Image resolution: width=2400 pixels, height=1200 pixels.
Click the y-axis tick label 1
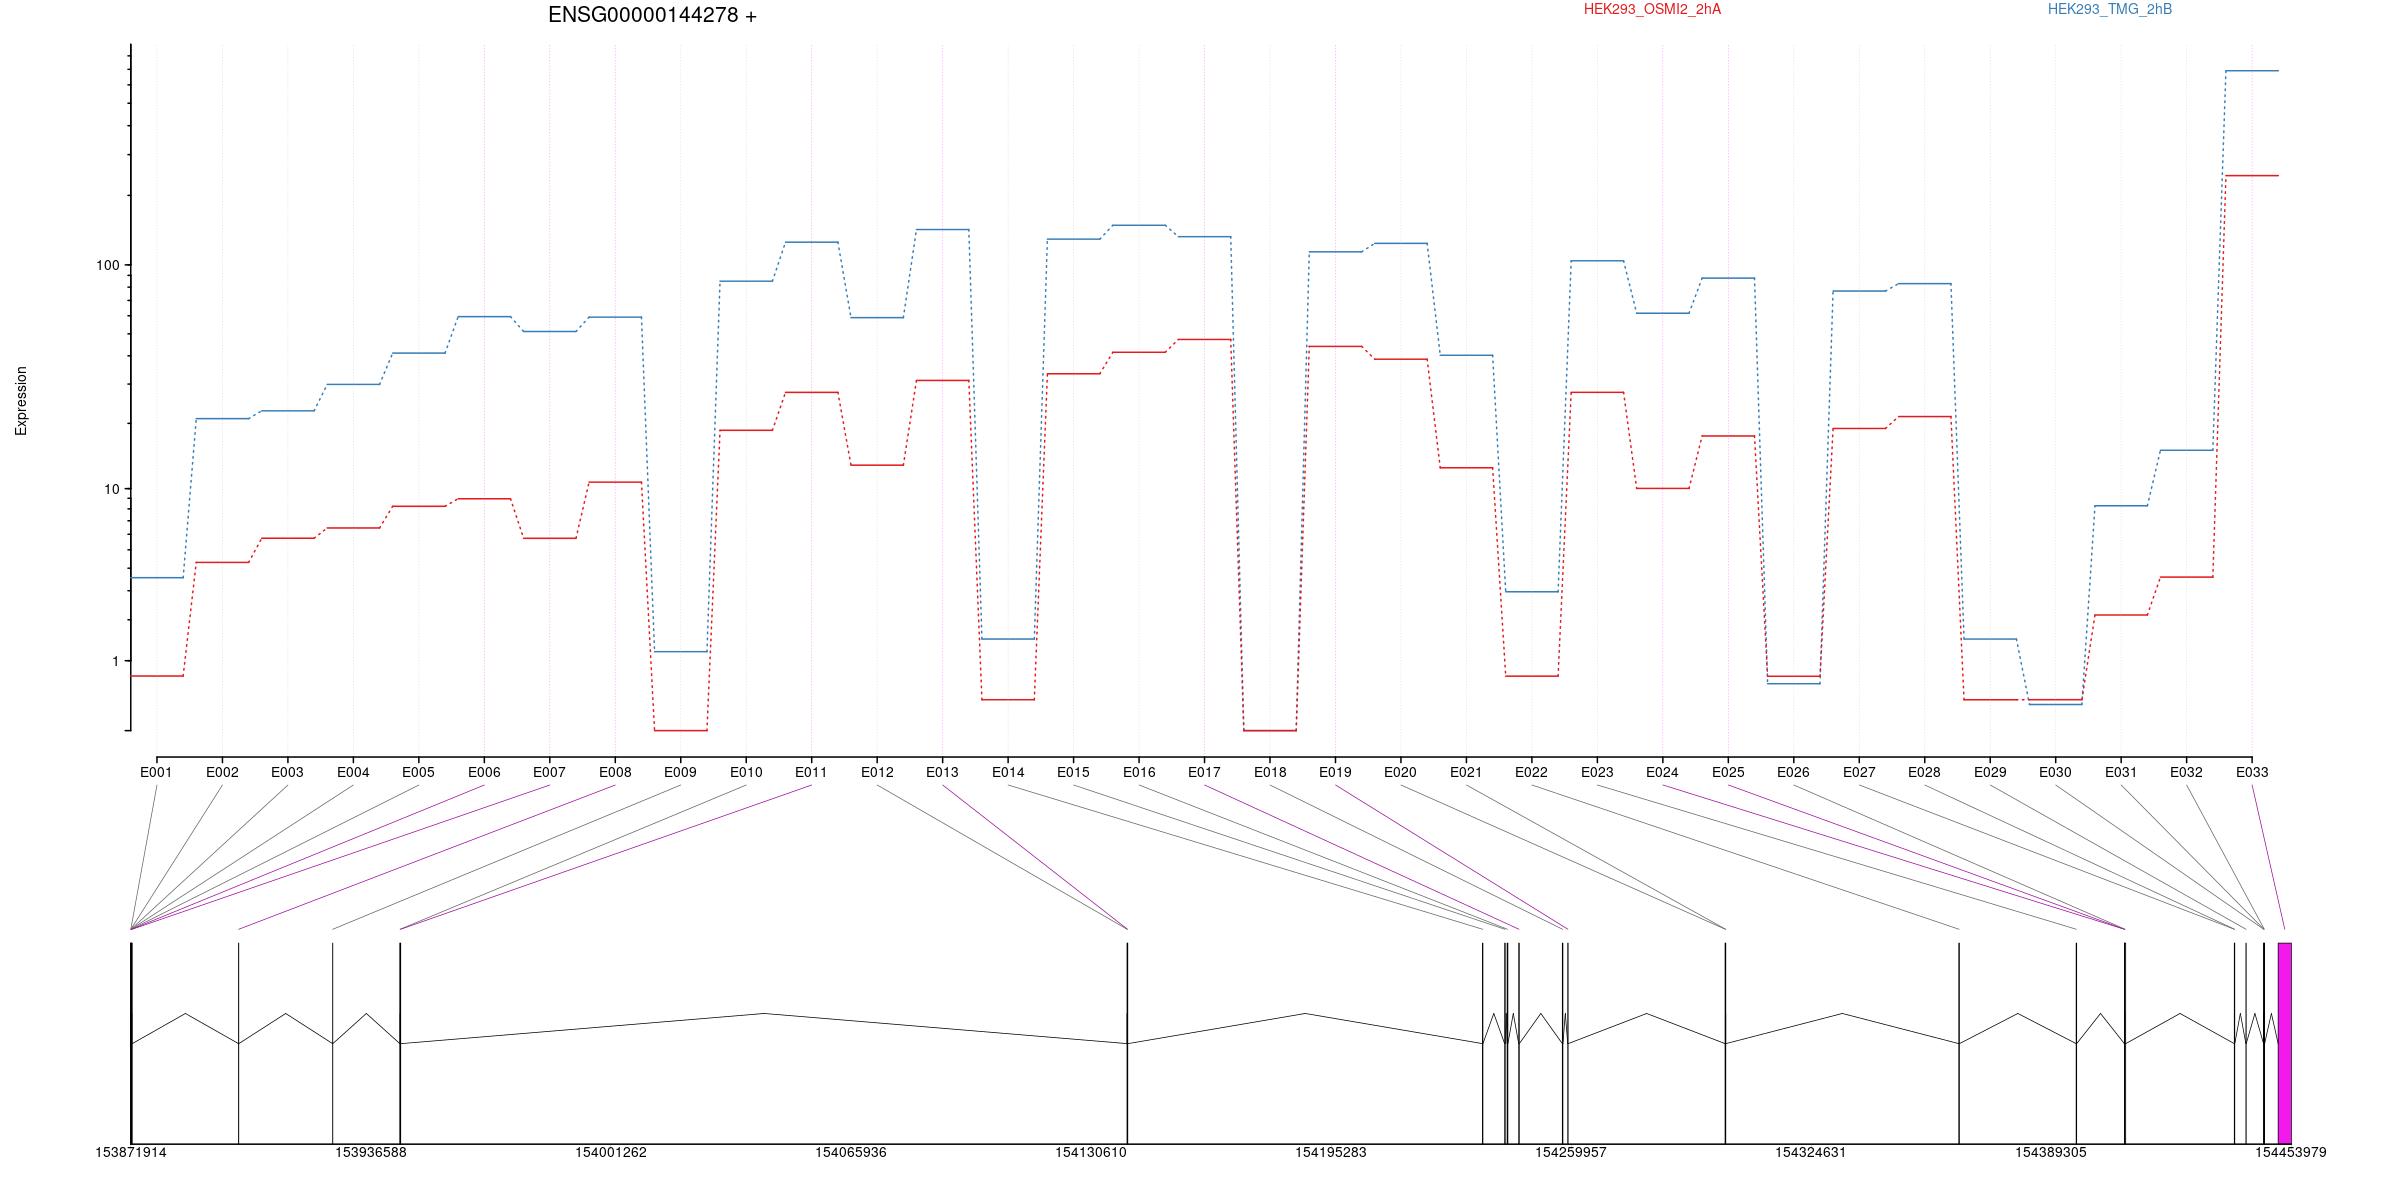point(115,661)
